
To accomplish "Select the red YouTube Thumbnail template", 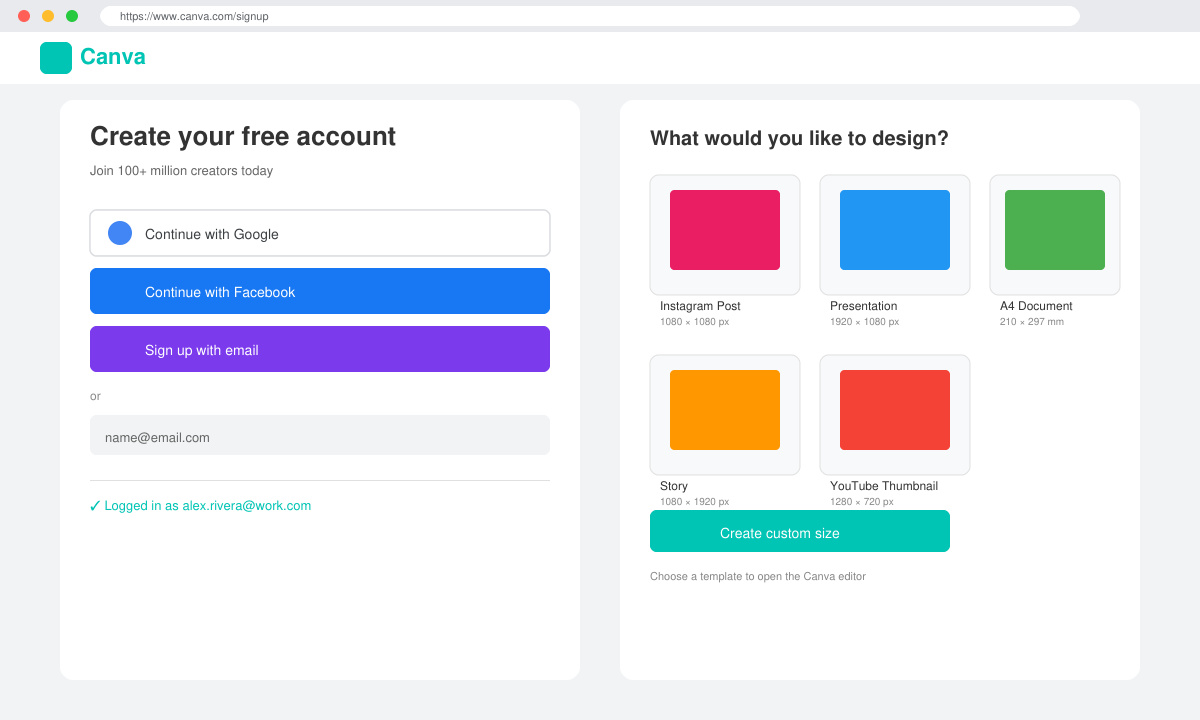I will point(895,410).
